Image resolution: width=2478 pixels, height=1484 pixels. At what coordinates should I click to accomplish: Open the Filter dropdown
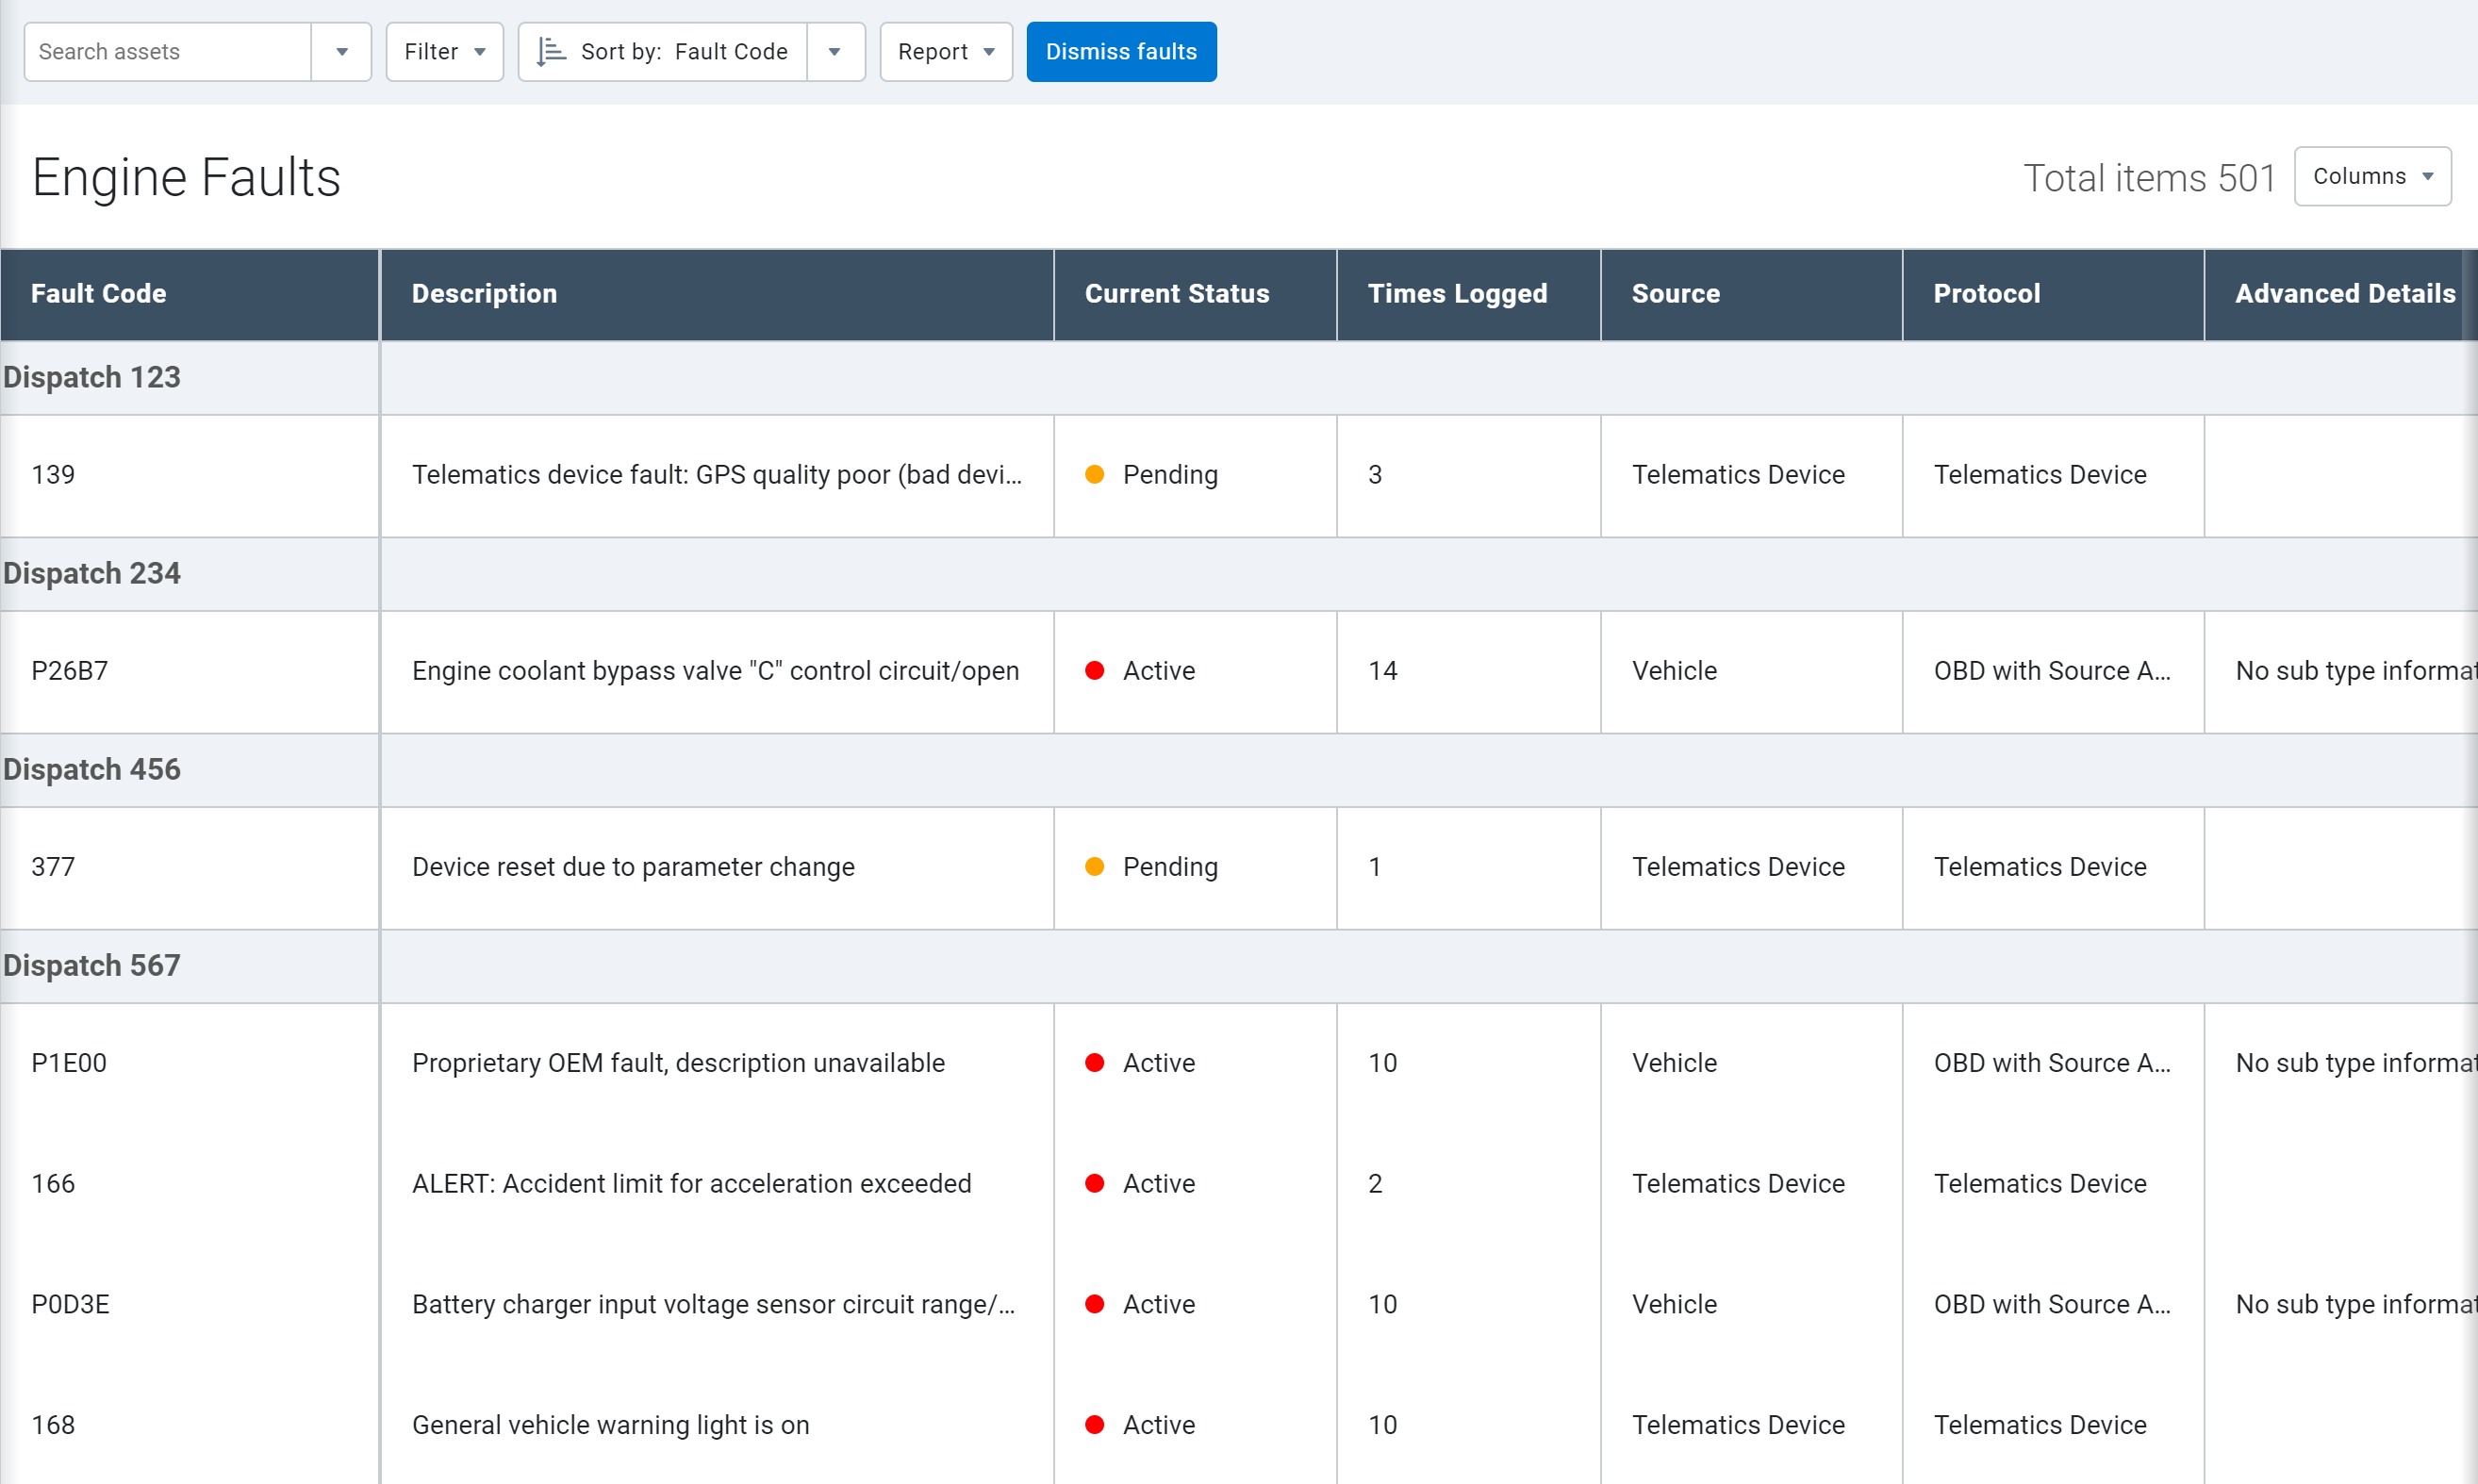tap(444, 51)
